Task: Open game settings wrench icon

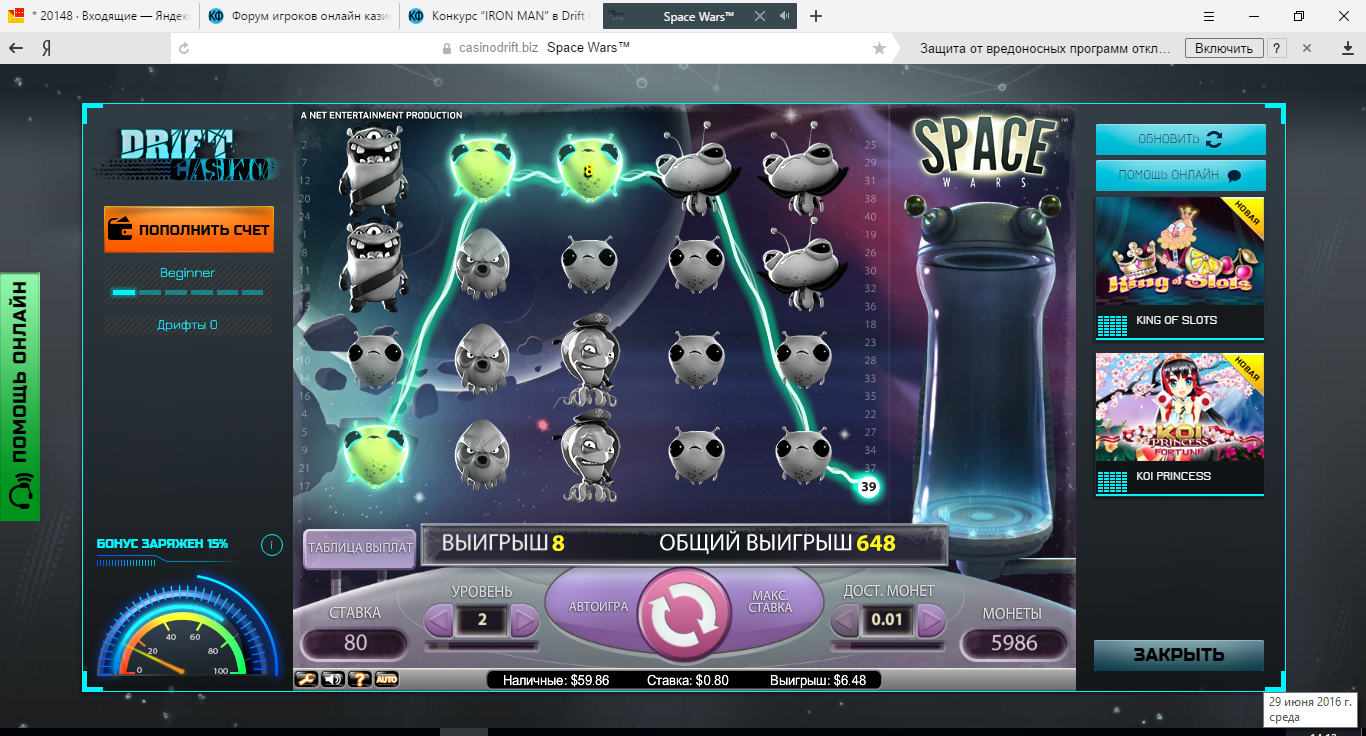Action: [x=306, y=679]
